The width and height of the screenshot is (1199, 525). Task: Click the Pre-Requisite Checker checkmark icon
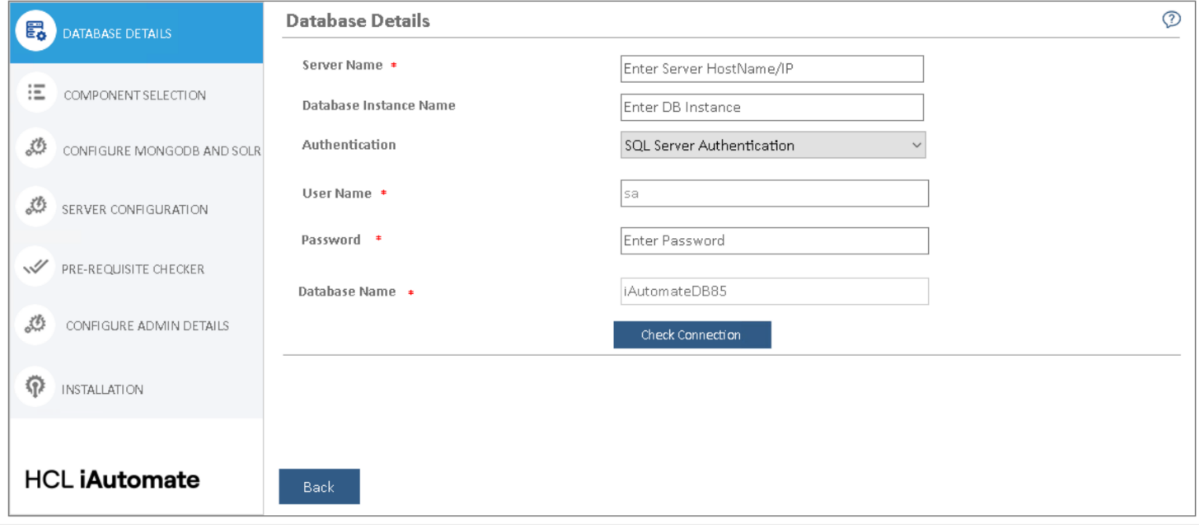click(36, 267)
